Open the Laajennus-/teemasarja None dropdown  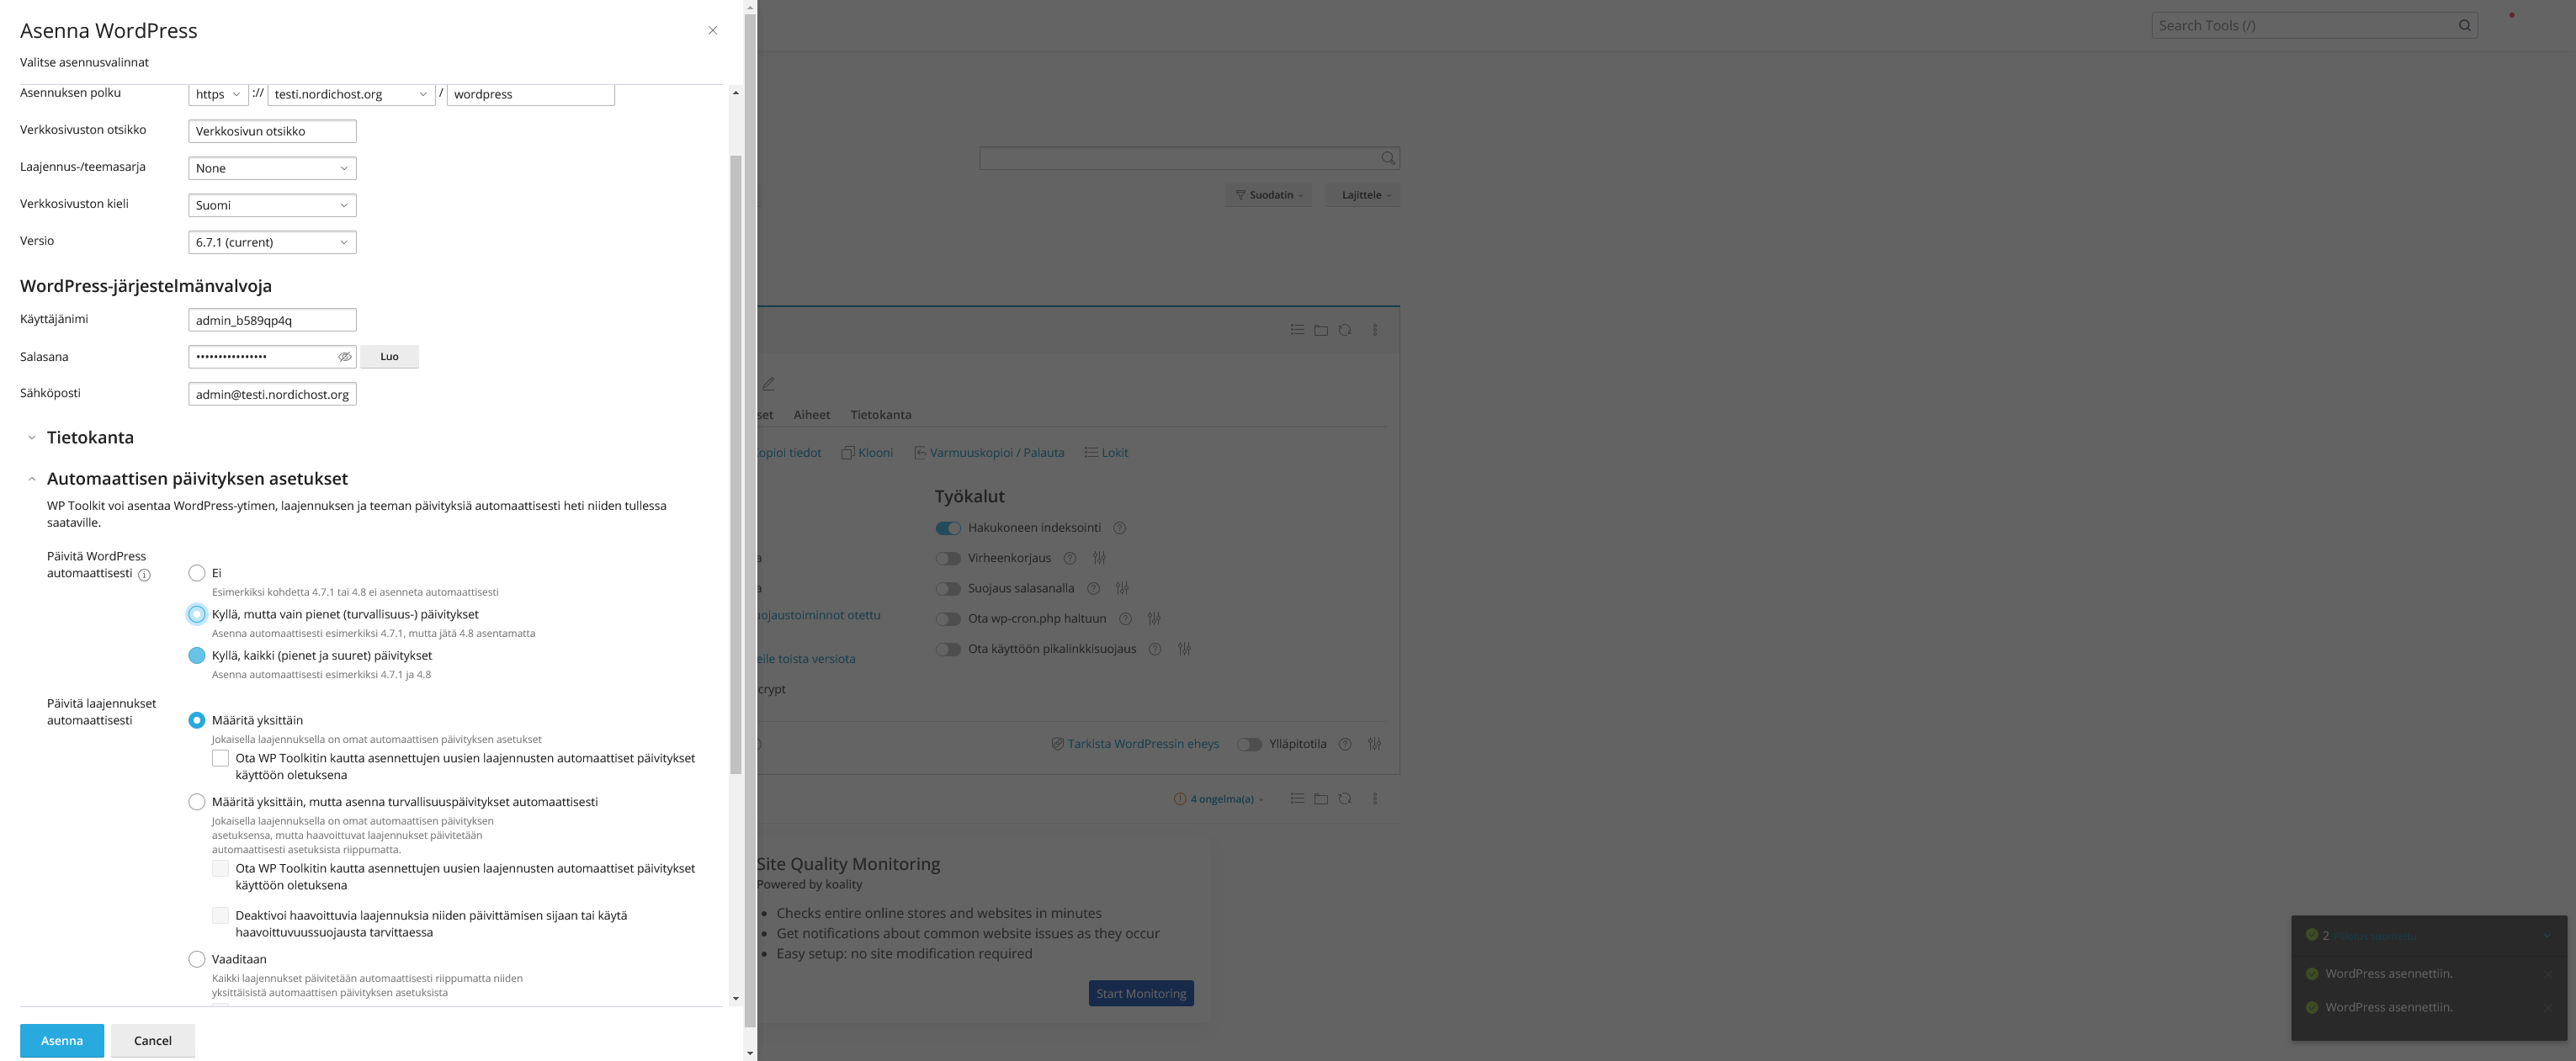(272, 168)
